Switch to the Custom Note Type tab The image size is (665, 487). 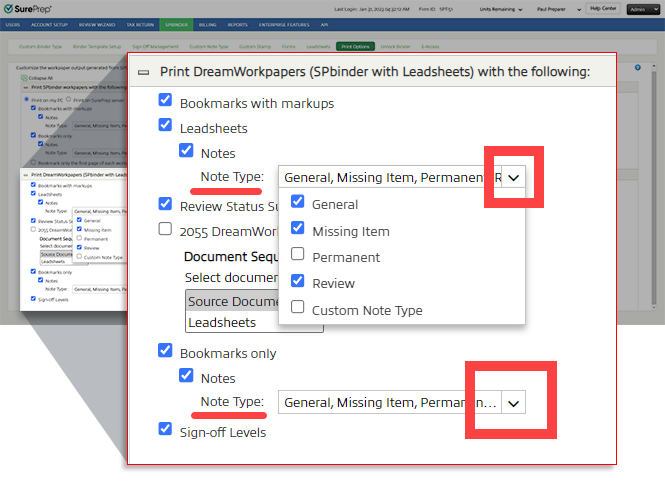209,47
